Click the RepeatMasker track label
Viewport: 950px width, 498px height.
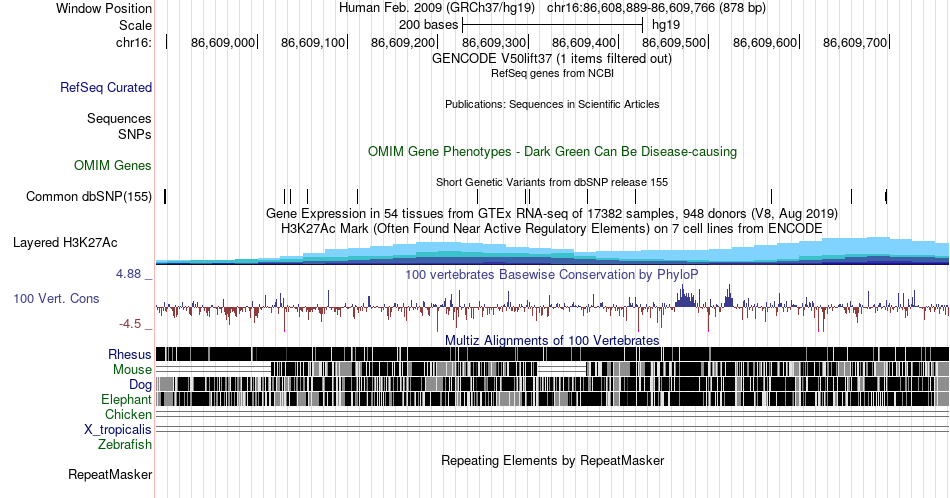(110, 474)
